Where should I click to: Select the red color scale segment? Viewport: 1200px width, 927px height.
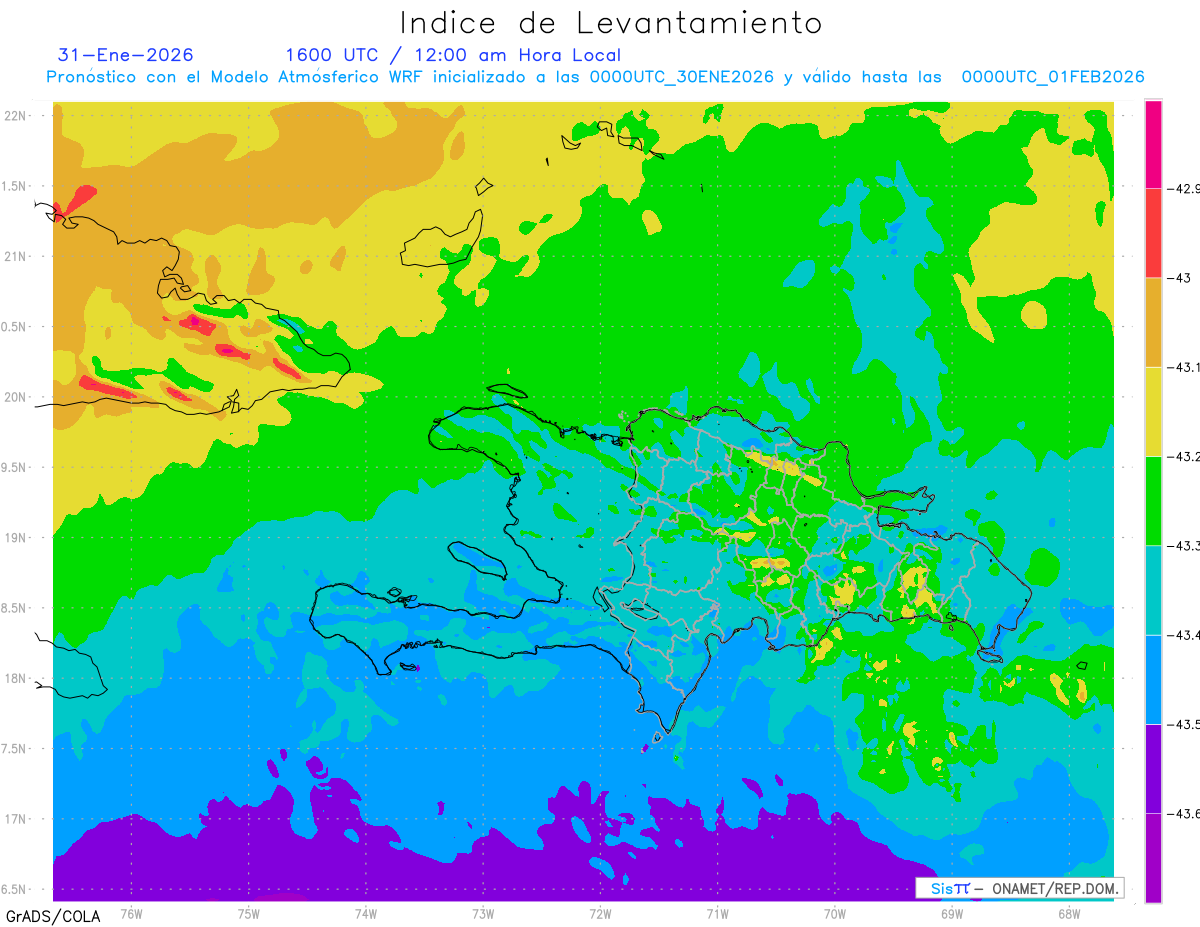coord(1153,233)
